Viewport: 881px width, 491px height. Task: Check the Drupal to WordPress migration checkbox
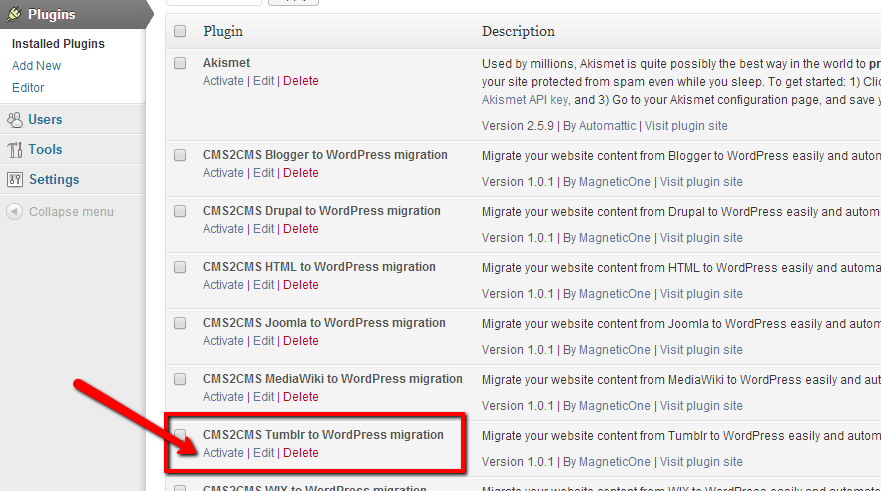pyautogui.click(x=180, y=211)
